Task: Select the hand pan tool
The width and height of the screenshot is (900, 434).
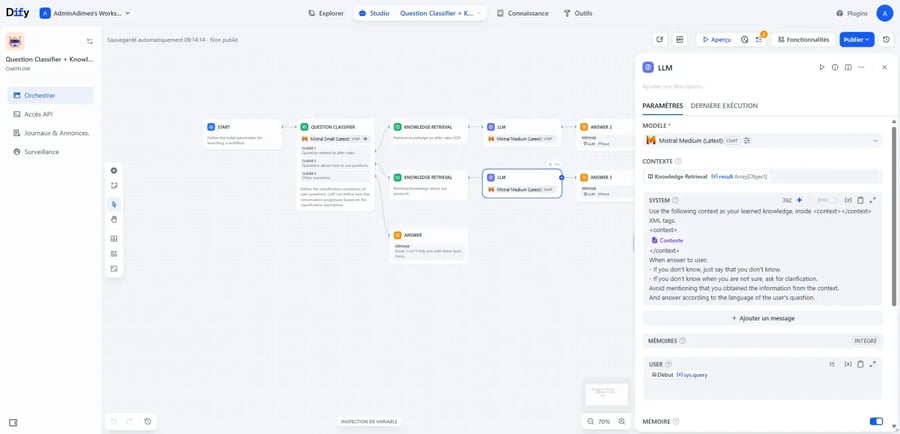Action: point(114,218)
